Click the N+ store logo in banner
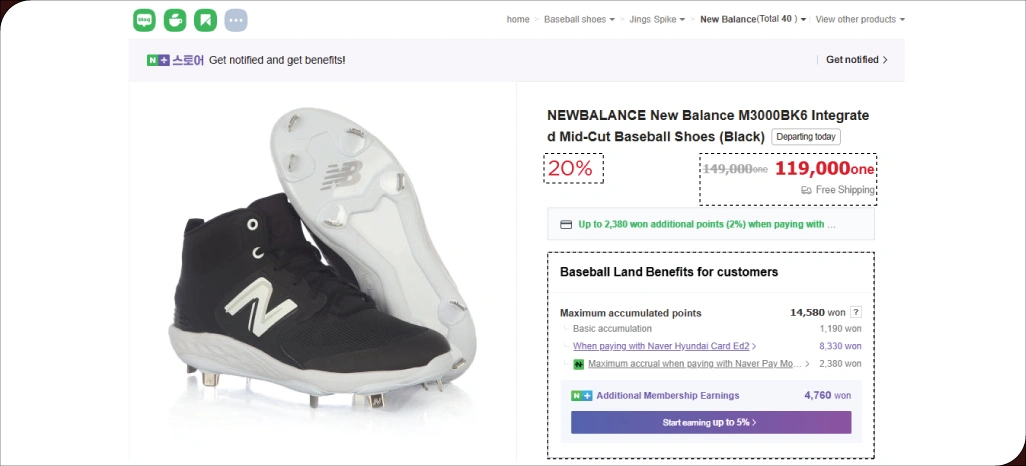 [x=175, y=60]
